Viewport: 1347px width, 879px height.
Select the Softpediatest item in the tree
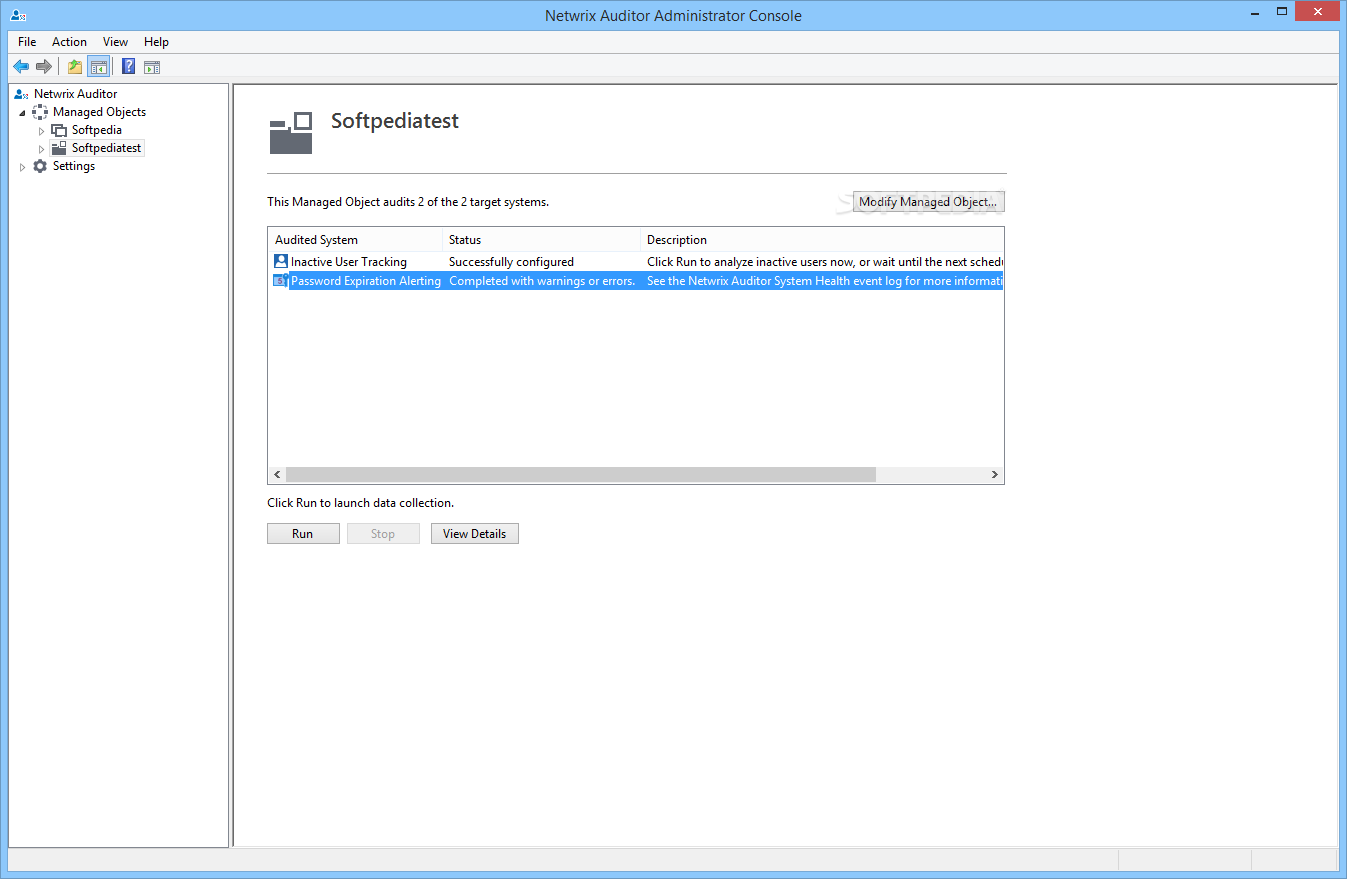tap(107, 148)
